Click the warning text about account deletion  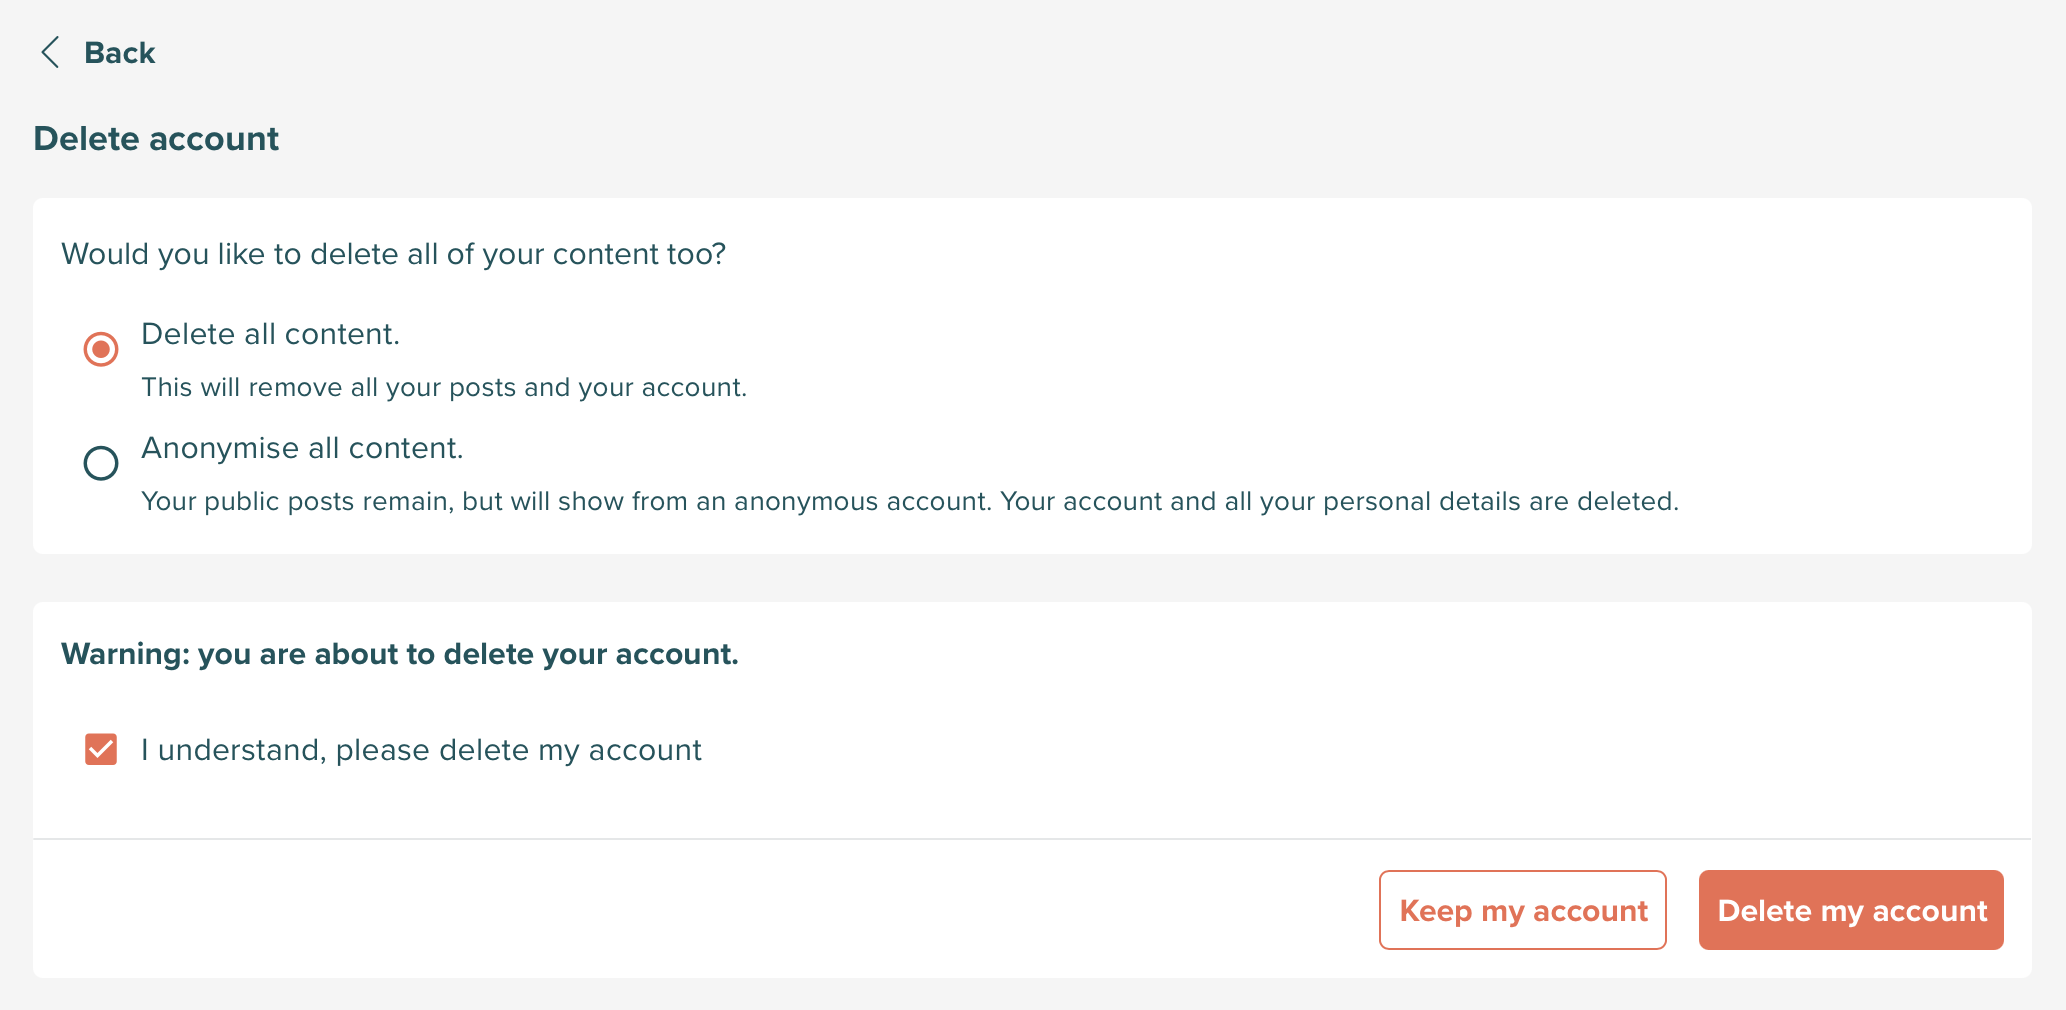click(x=400, y=654)
